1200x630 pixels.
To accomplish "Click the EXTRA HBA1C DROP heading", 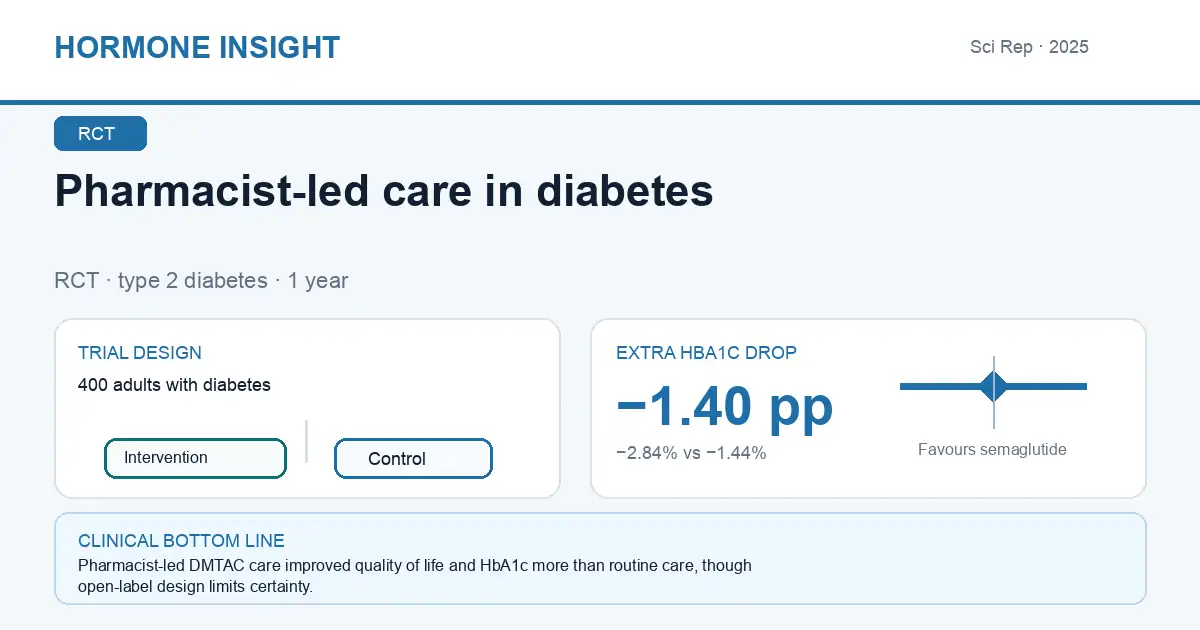I will tap(706, 353).
